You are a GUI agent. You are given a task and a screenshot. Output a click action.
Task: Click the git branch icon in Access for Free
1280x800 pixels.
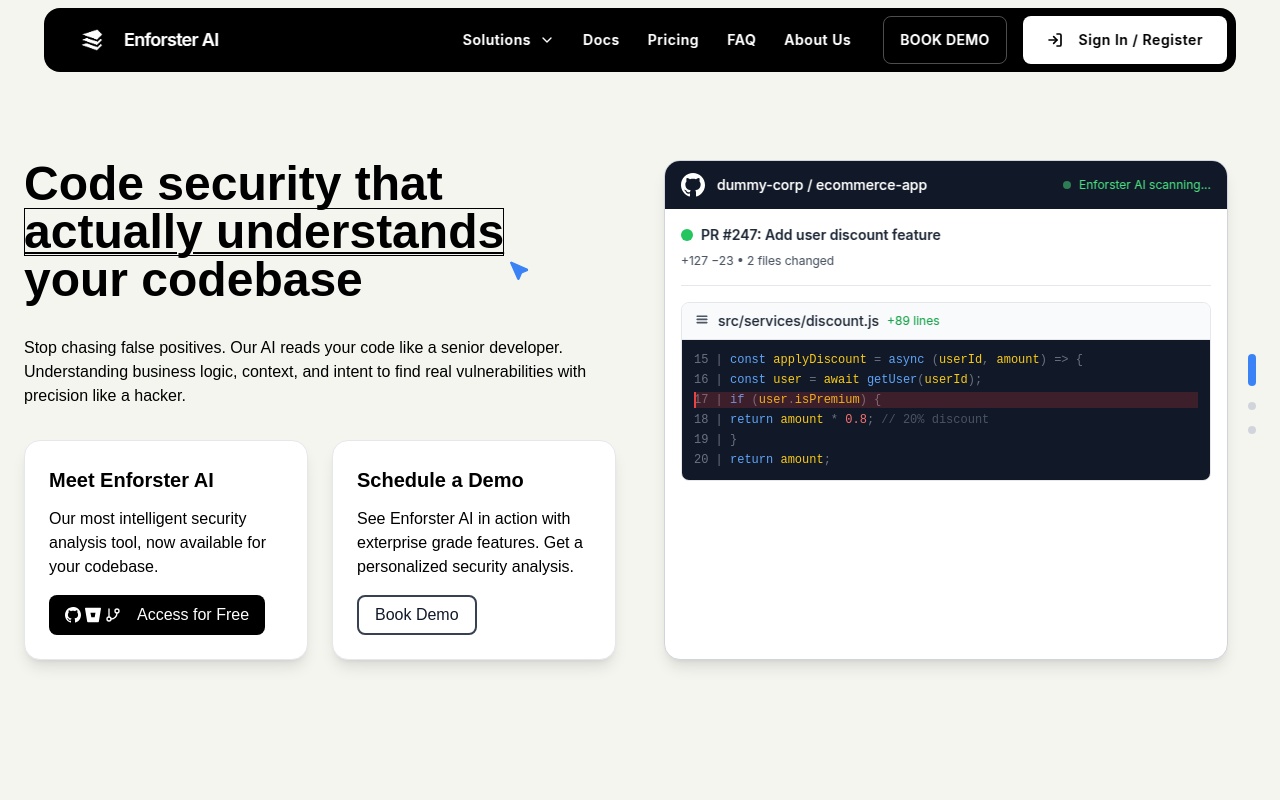[113, 615]
